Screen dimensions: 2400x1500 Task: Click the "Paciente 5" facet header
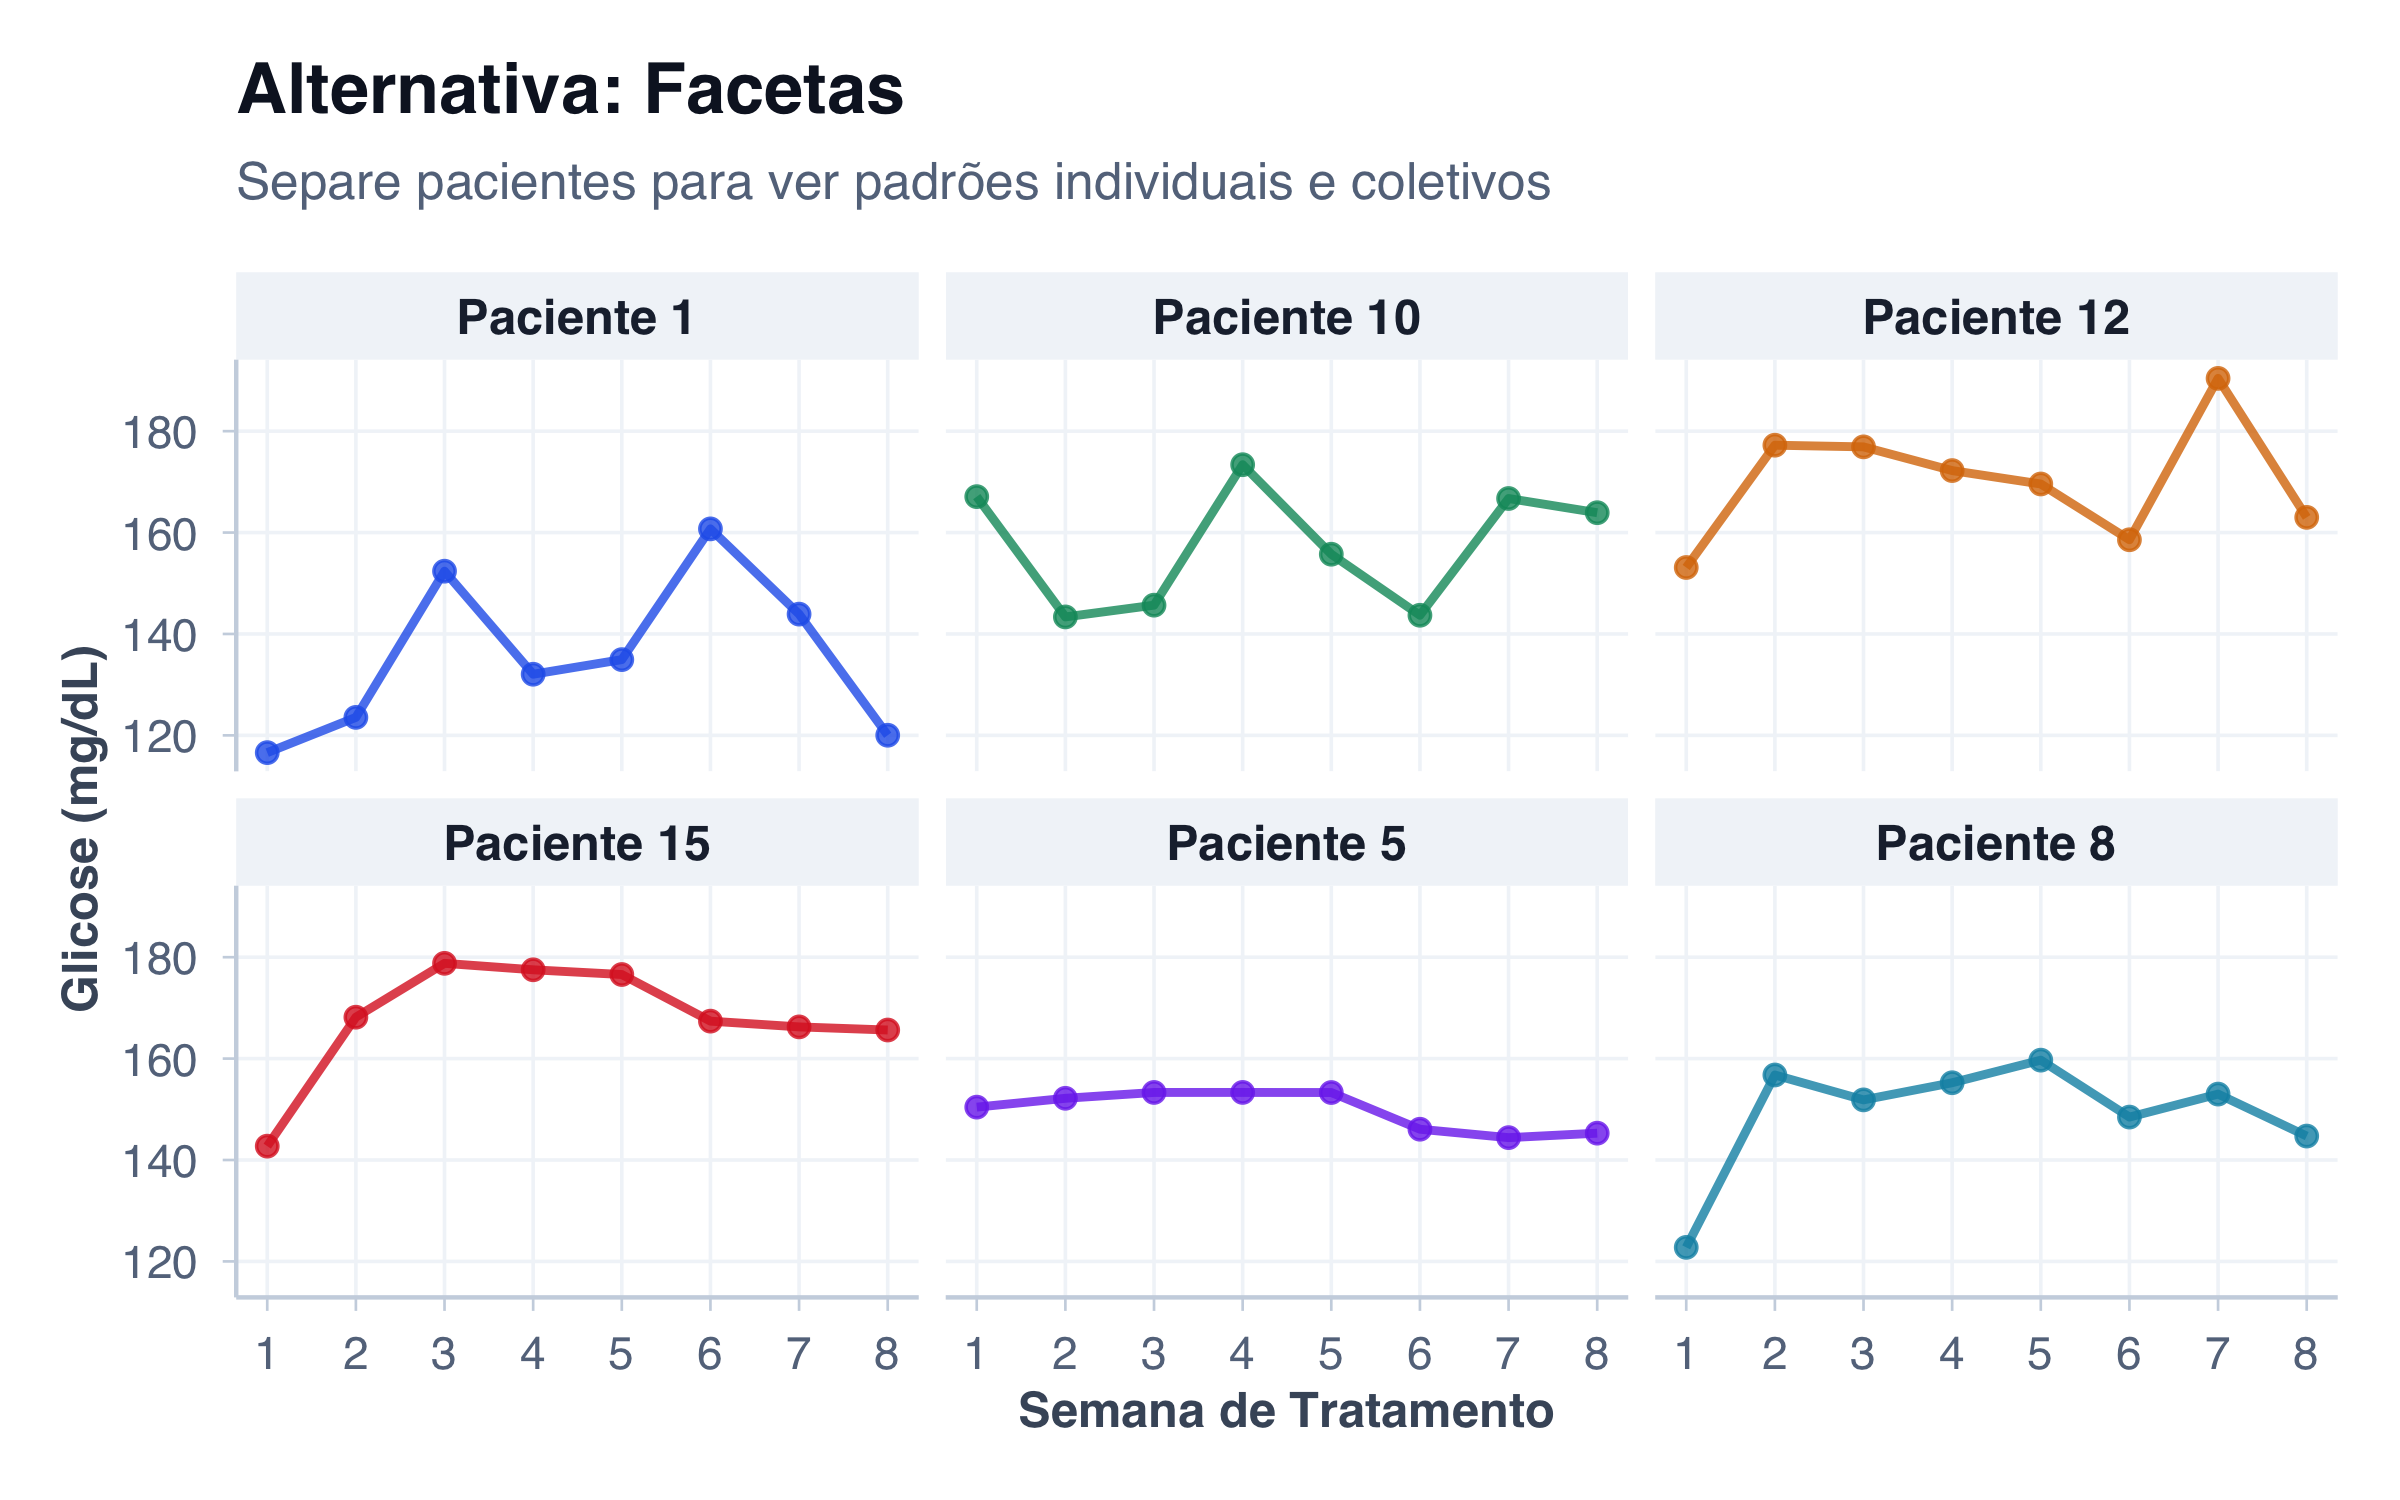point(1286,844)
